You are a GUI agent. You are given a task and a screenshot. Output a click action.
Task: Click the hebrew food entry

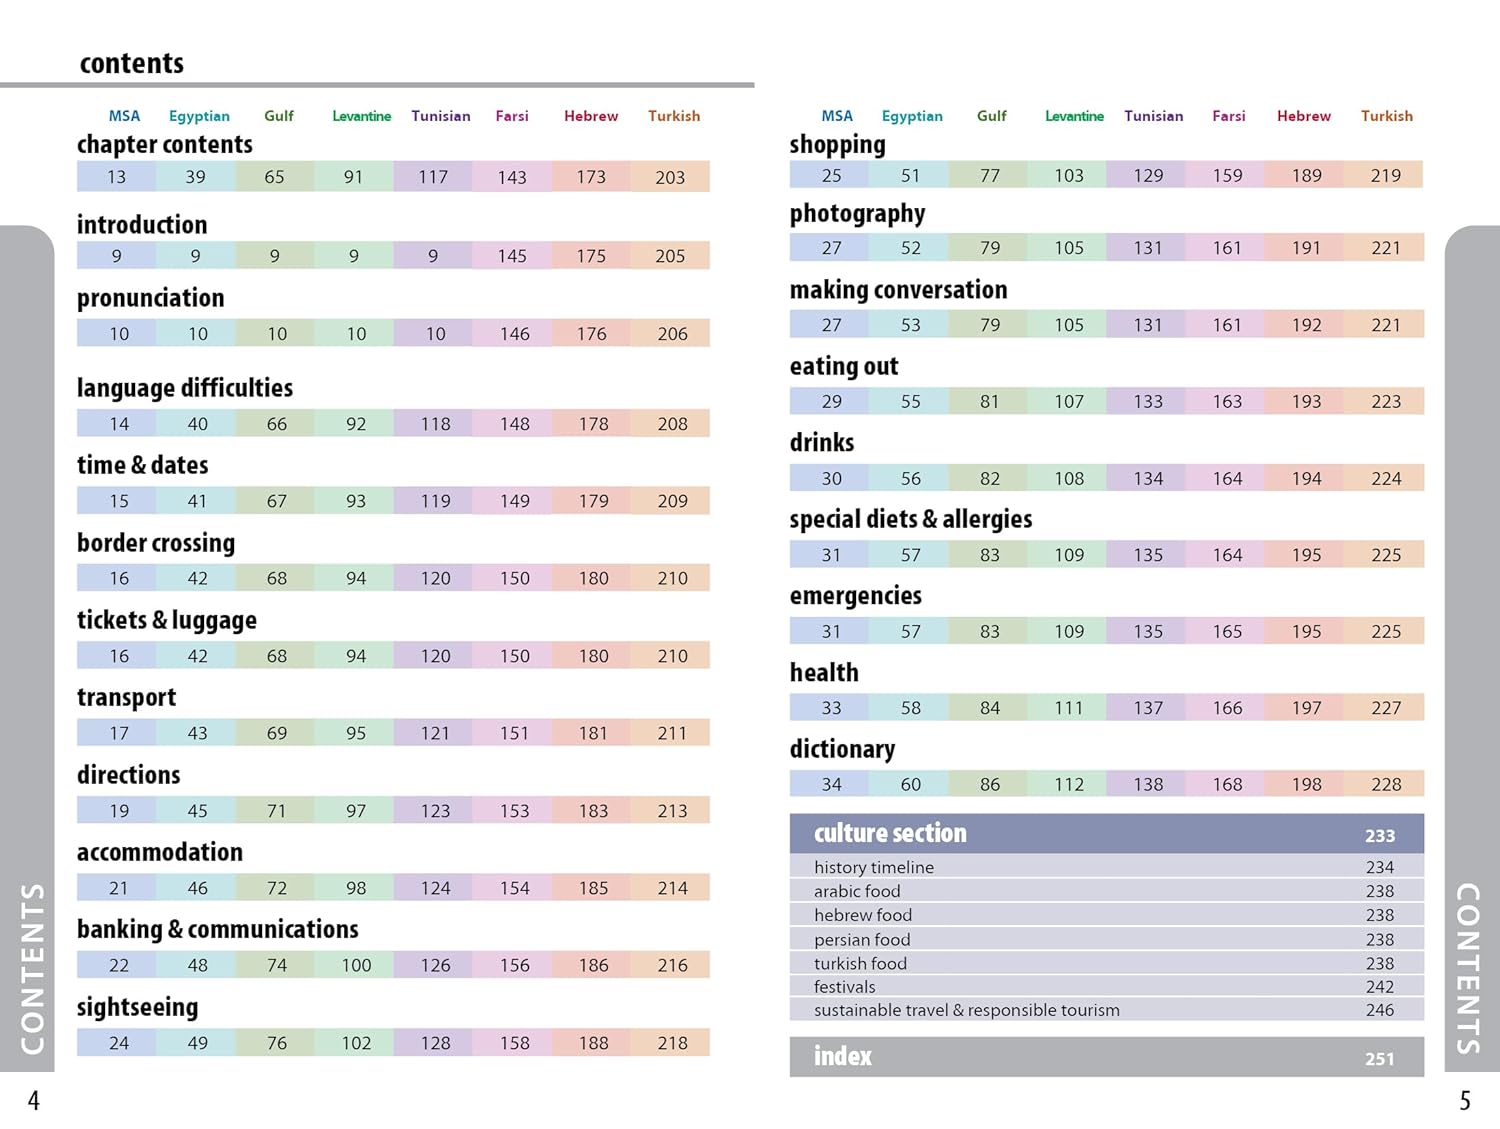pyautogui.click(x=863, y=915)
